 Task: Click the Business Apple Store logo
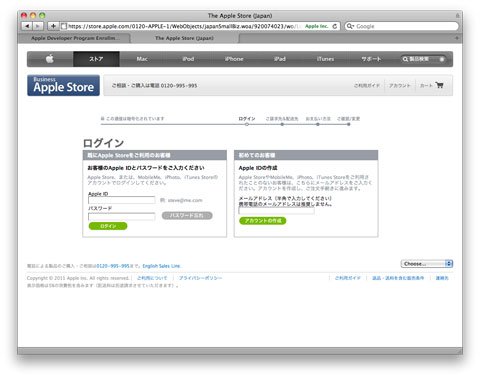[x=63, y=85]
